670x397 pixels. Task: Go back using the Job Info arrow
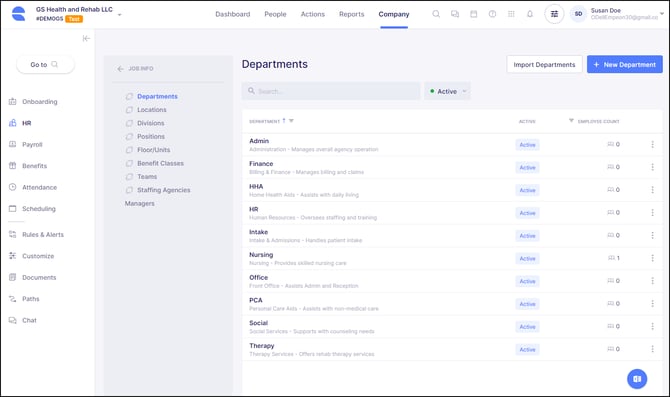pos(120,68)
